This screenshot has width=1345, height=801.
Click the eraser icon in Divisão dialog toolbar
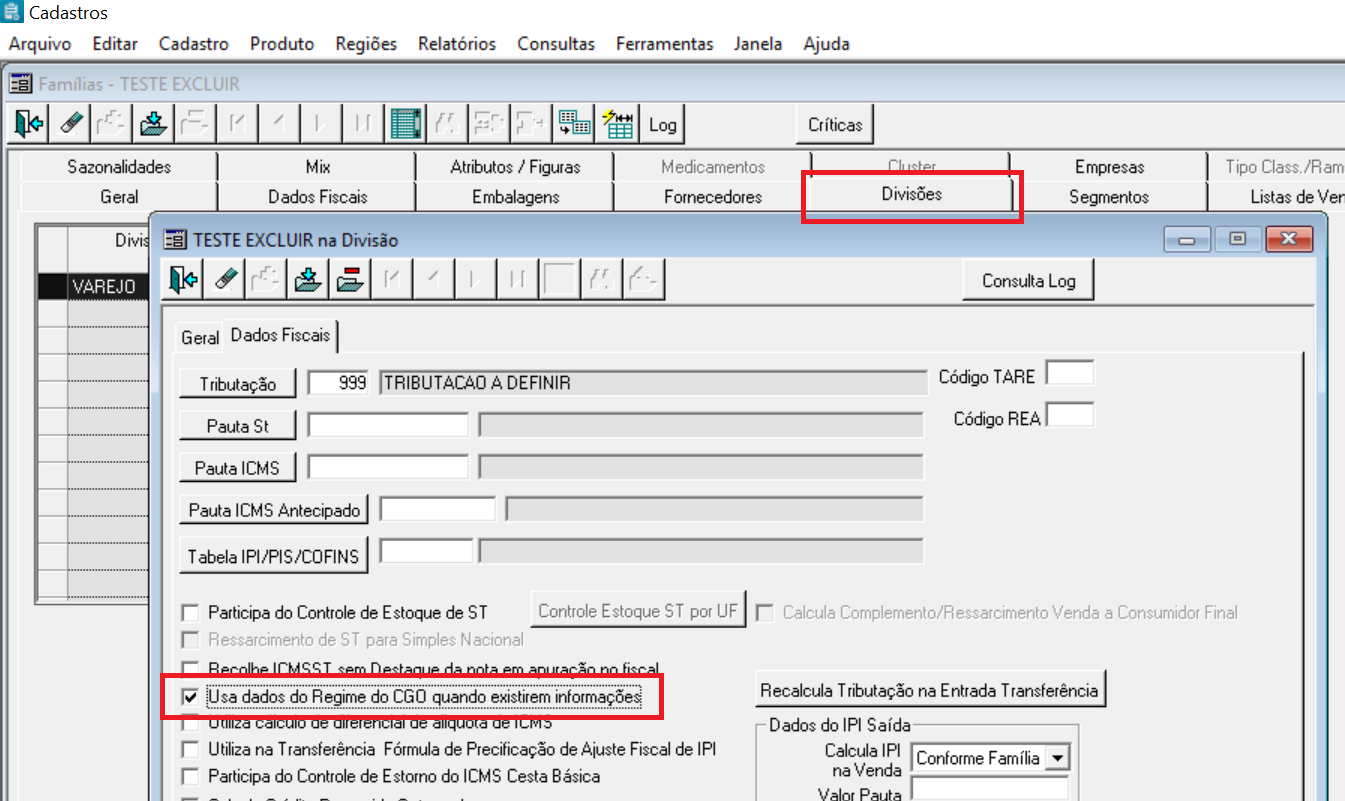point(225,280)
